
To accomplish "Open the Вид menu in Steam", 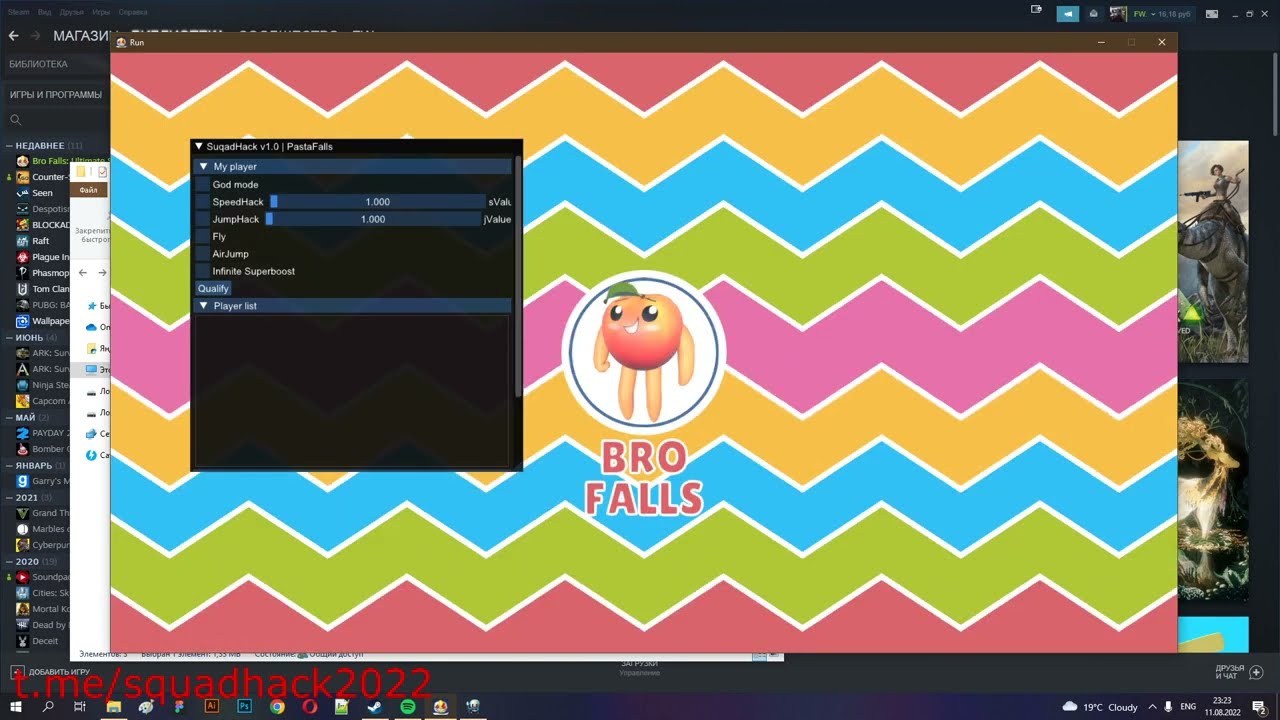I will [x=45, y=12].
